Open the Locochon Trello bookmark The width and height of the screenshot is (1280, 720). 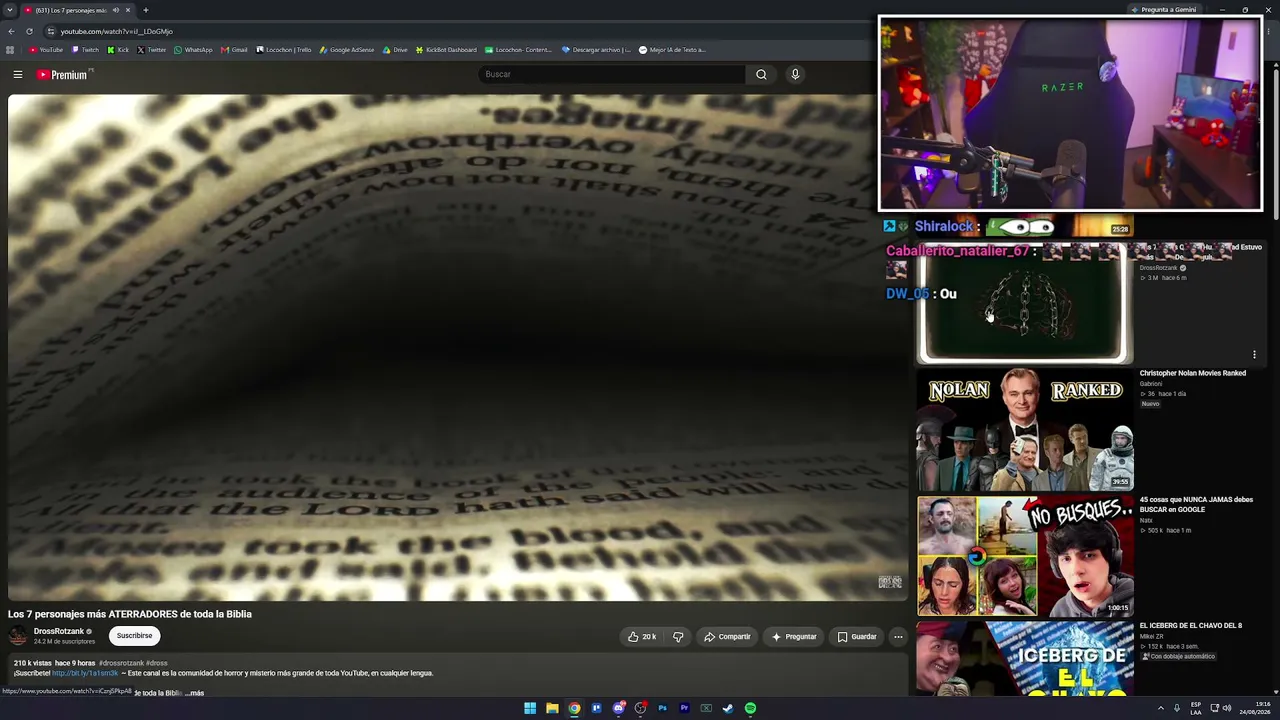point(284,50)
